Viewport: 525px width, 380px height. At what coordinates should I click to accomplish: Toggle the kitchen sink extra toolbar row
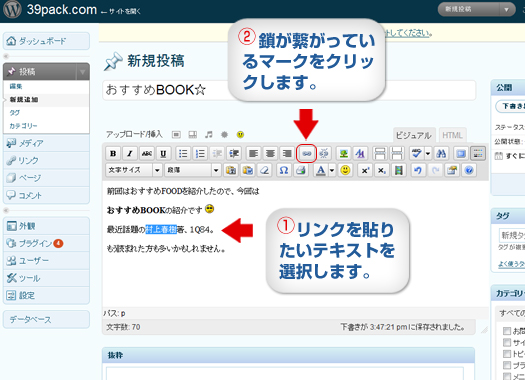[478, 153]
